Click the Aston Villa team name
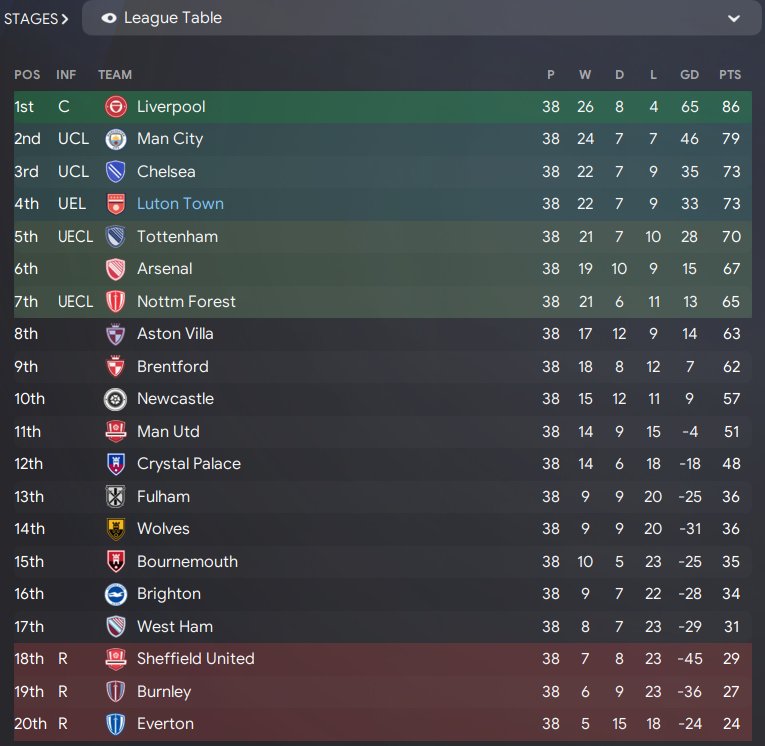This screenshot has height=746, width=765. (175, 334)
